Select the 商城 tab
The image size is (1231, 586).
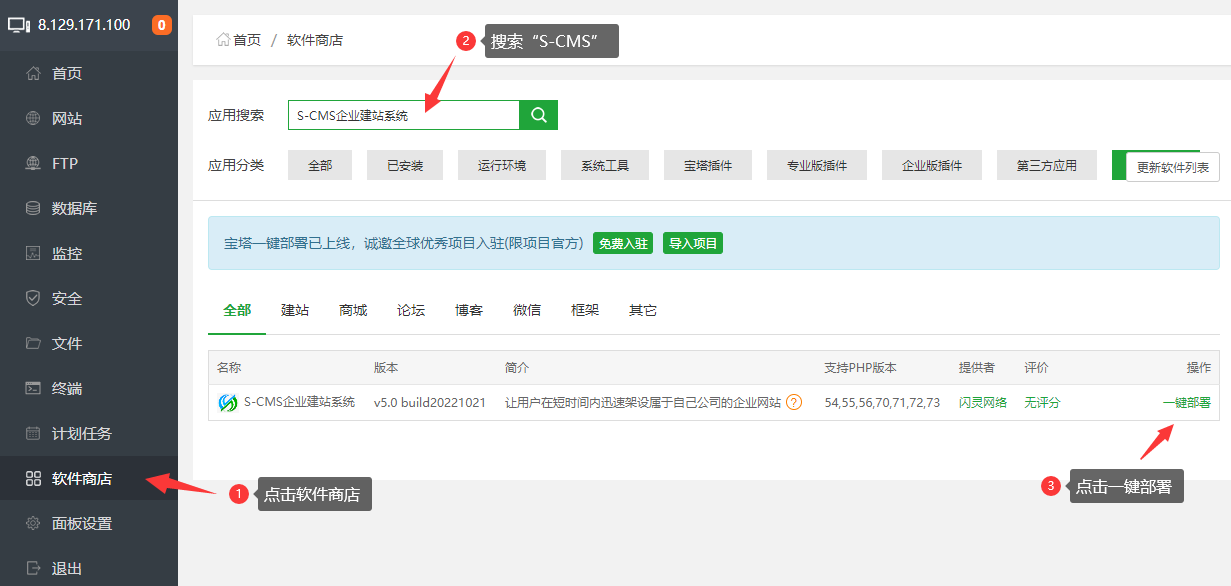pos(353,310)
